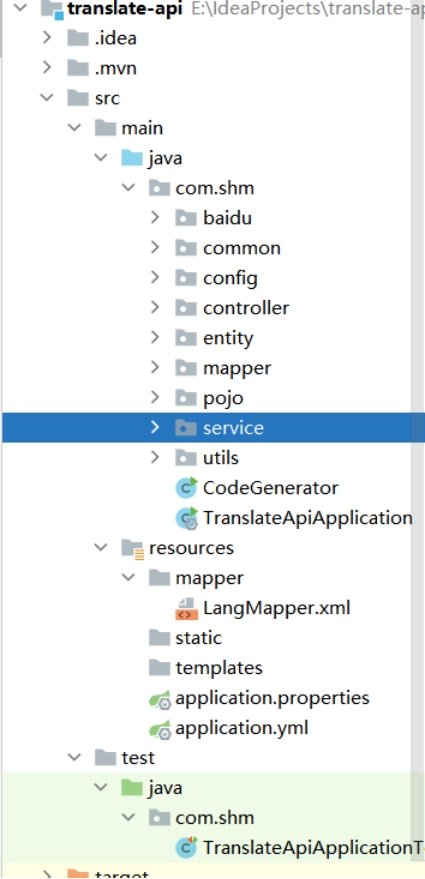Screen dimensions: 425x879
Task: Expand the pojo package chevron
Action: coord(155,397)
